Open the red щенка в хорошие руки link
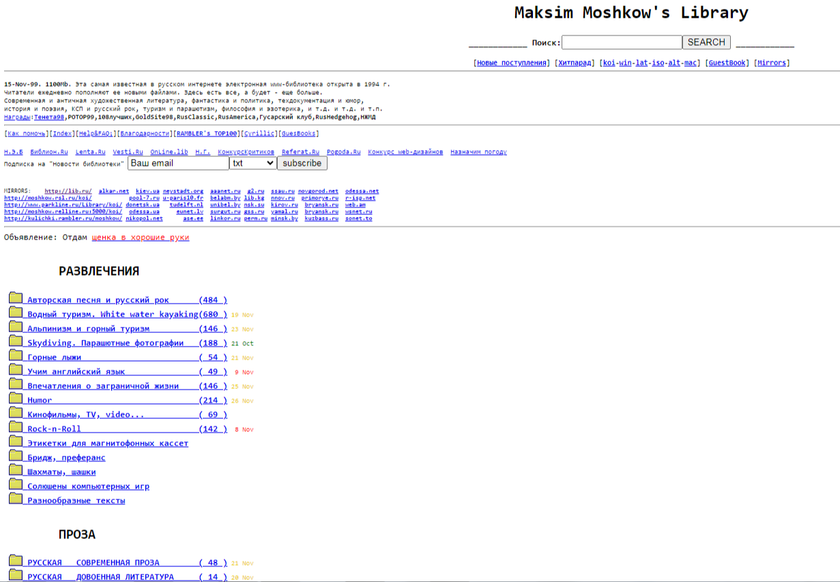This screenshot has width=840, height=582. (x=140, y=237)
